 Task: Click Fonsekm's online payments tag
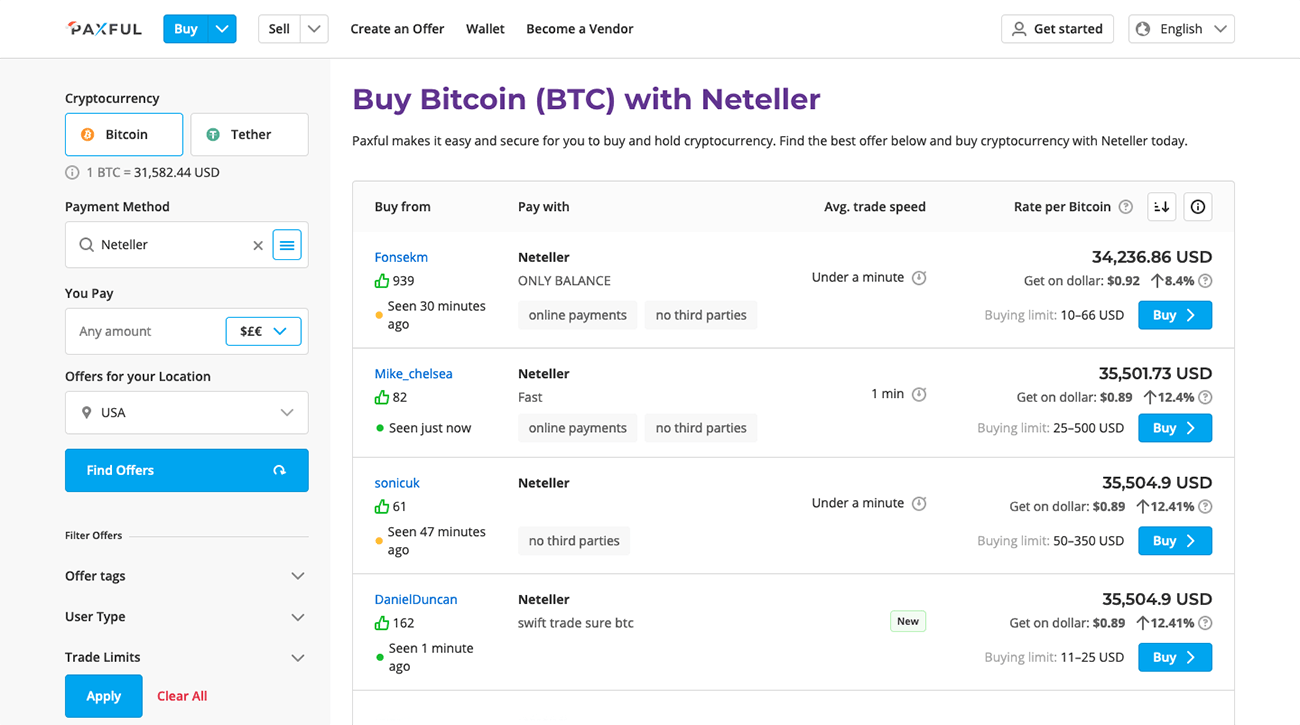(577, 315)
